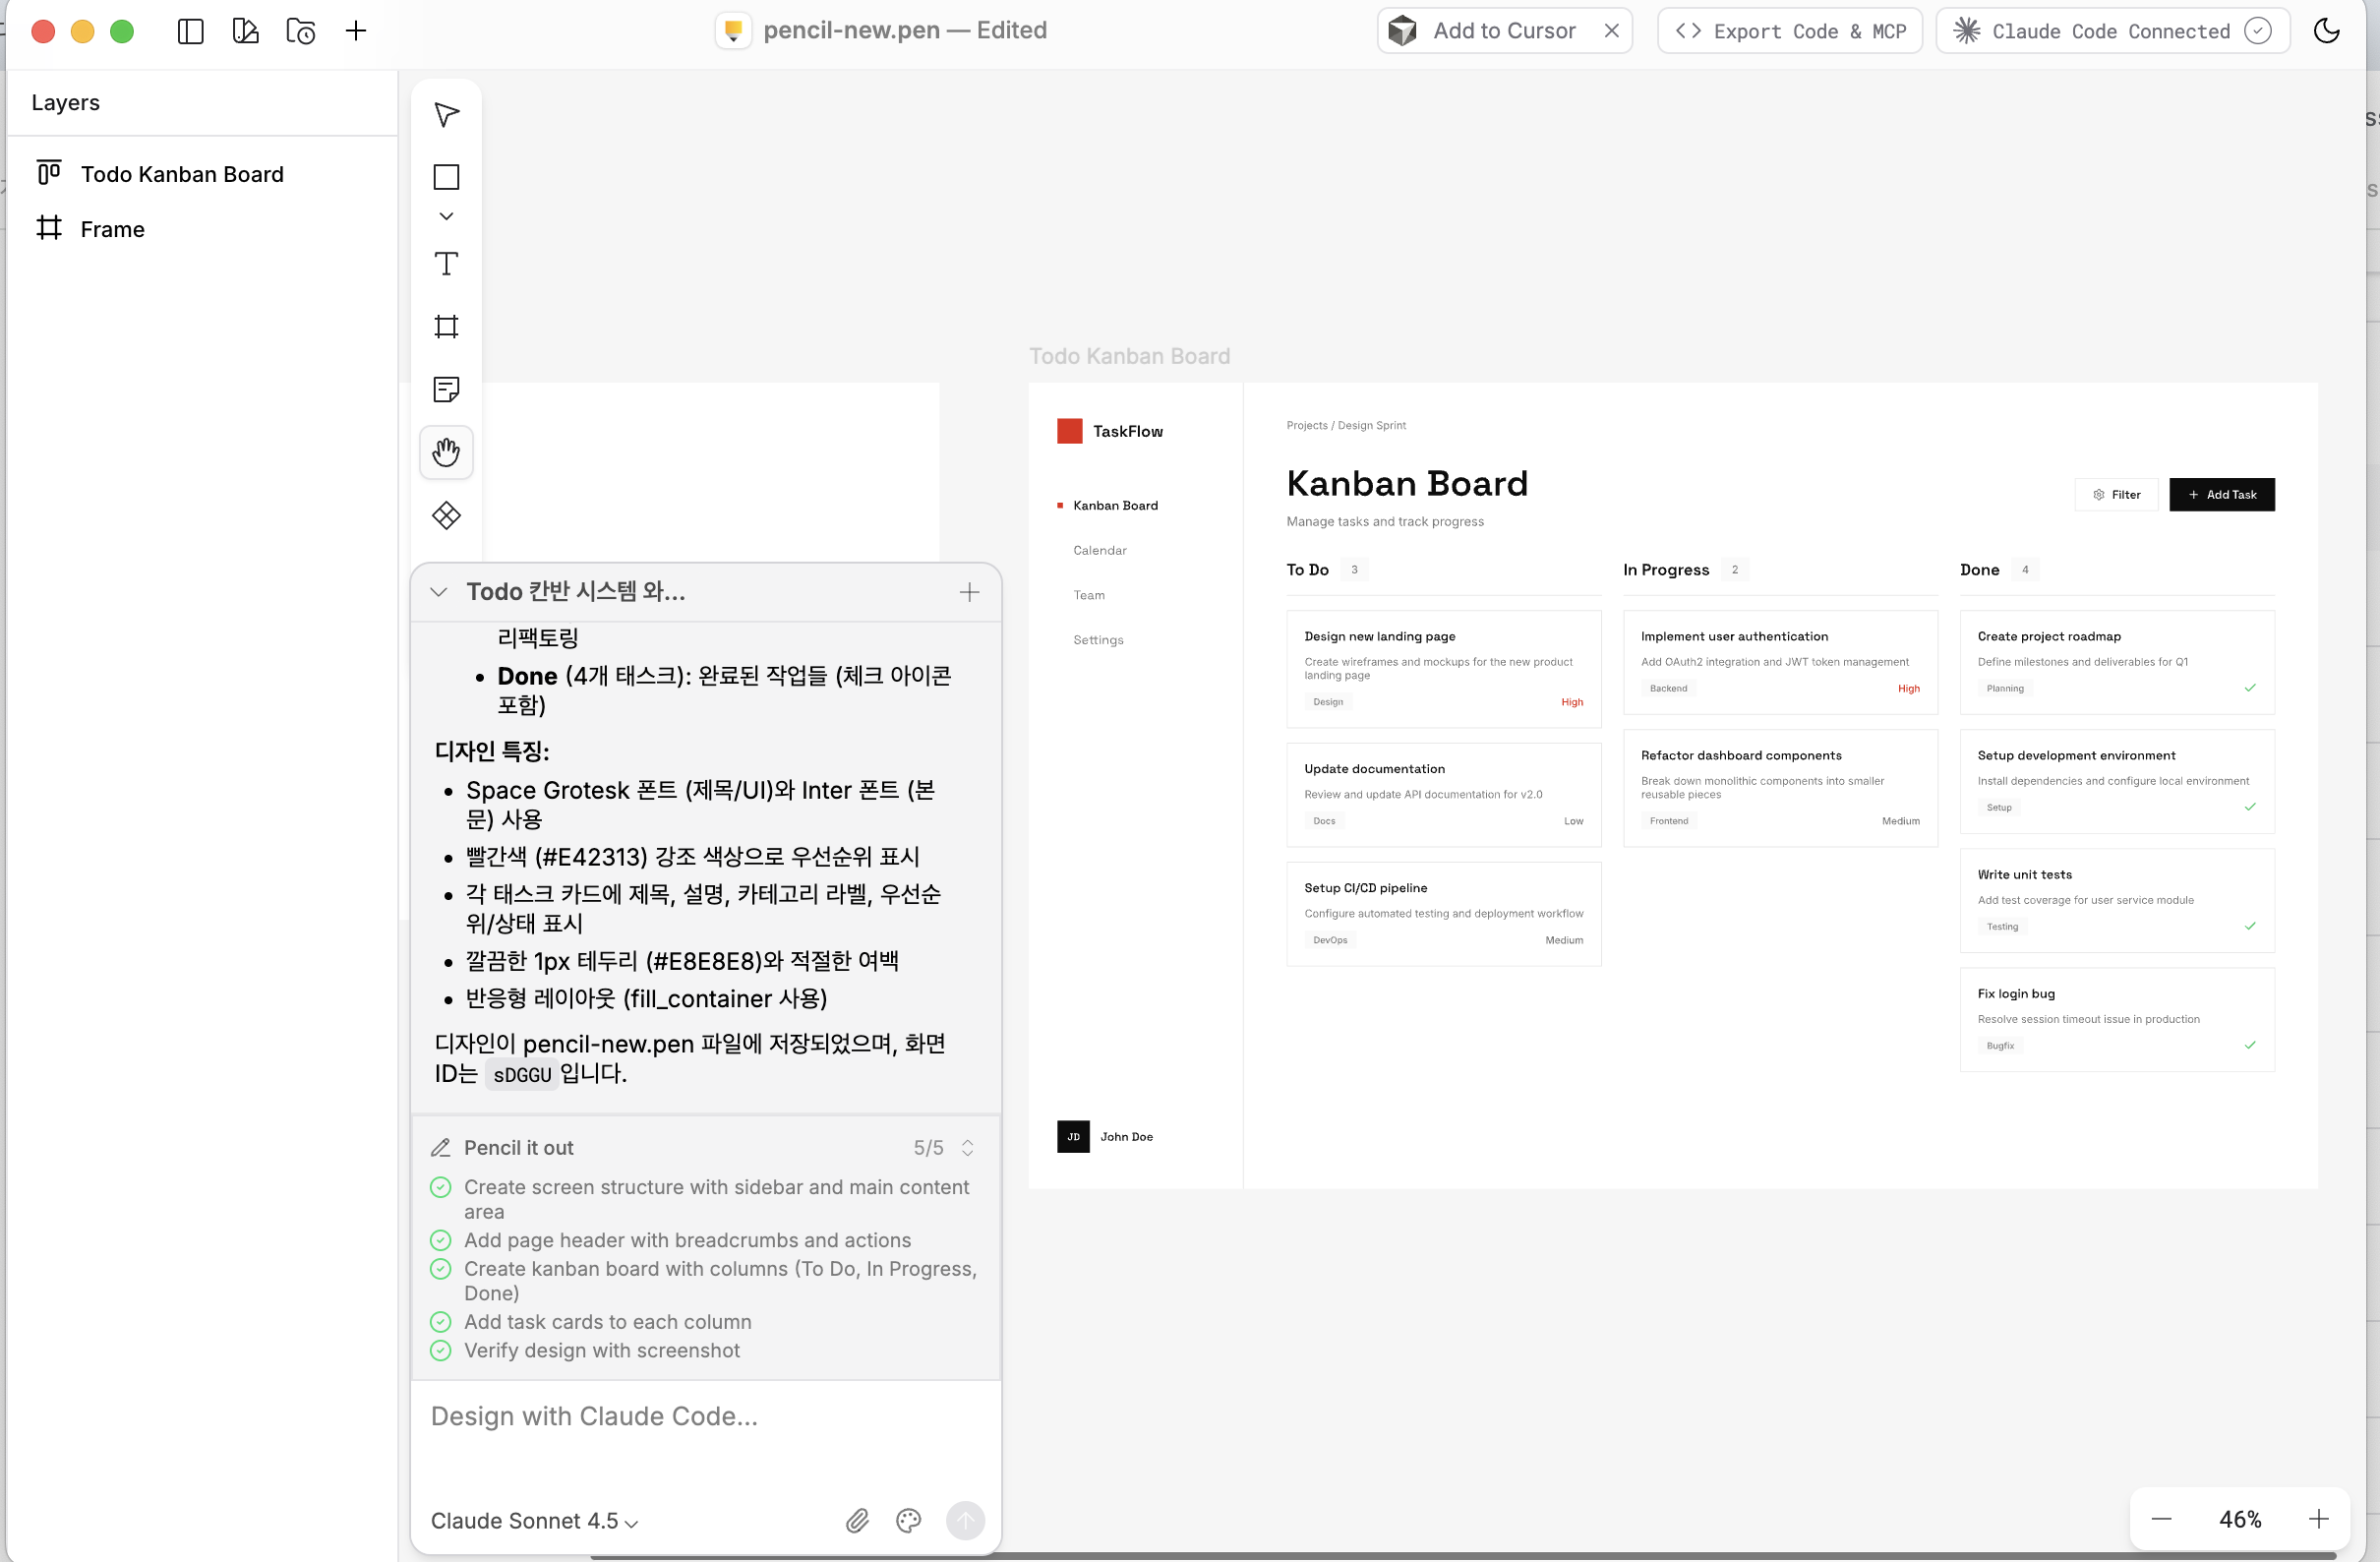Click the attach file paperclip icon

tap(857, 1521)
